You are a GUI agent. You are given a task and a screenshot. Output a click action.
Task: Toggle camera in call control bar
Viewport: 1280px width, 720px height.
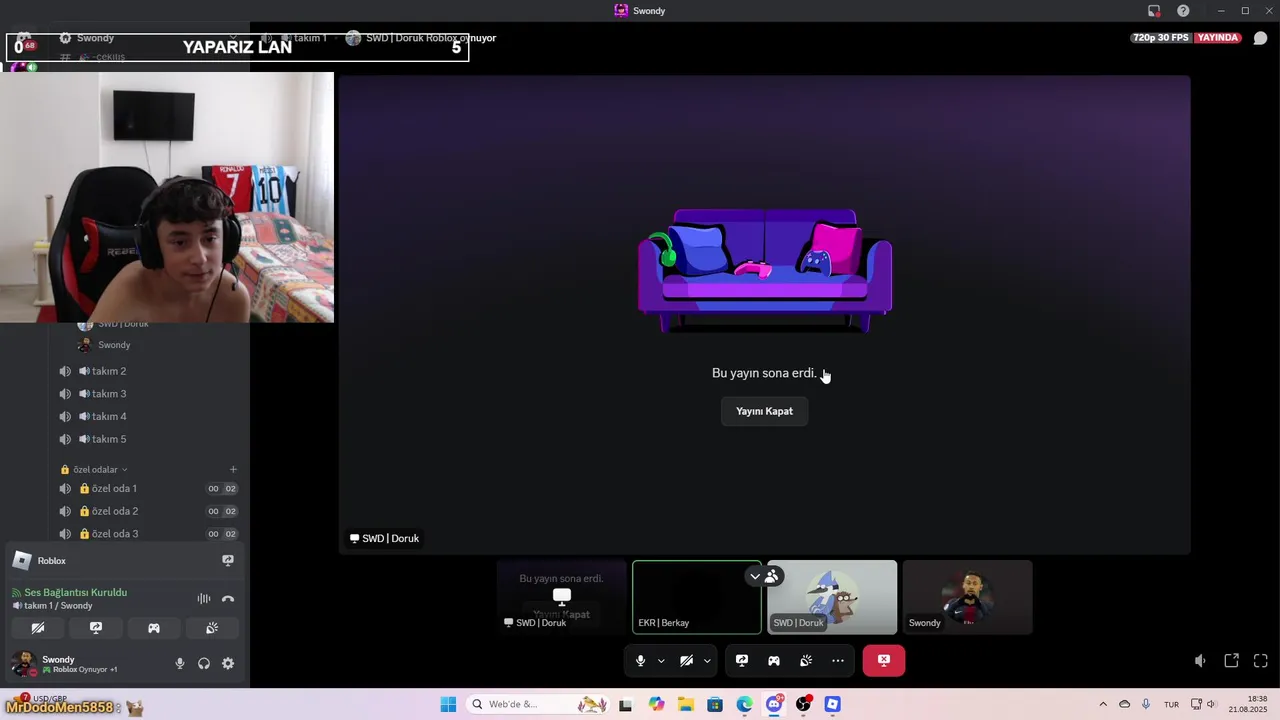click(686, 661)
